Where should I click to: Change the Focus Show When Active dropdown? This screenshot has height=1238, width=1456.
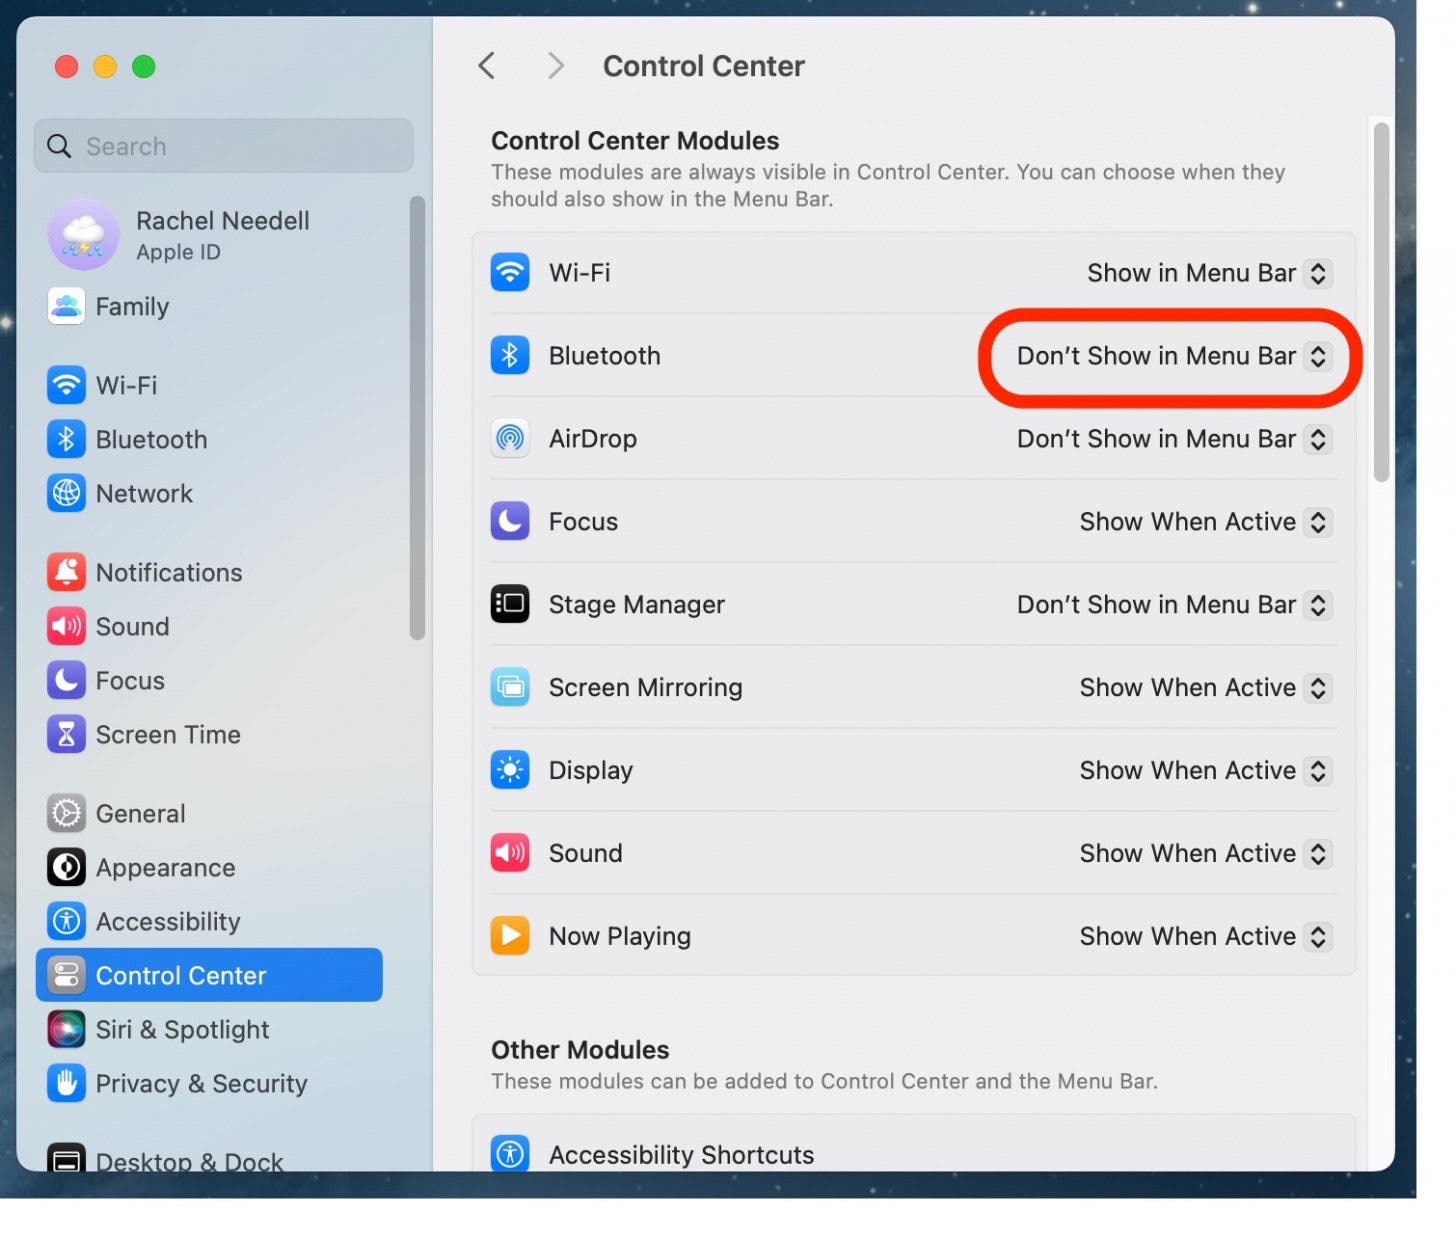coord(1204,522)
